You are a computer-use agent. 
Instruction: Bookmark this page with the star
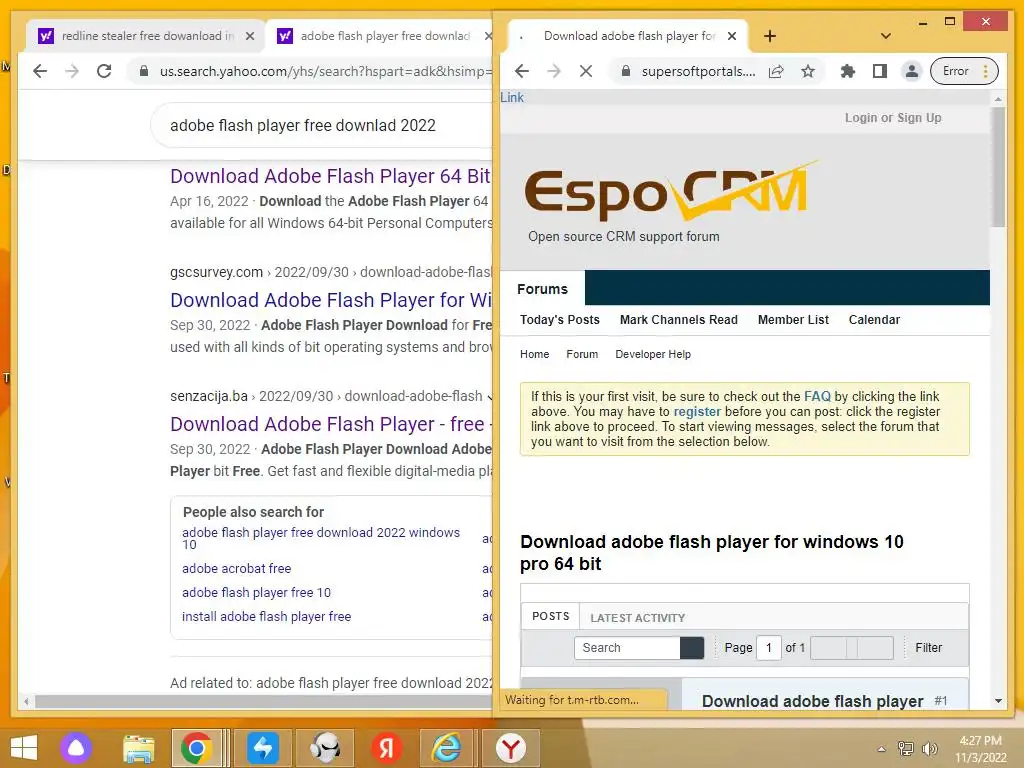pos(808,71)
